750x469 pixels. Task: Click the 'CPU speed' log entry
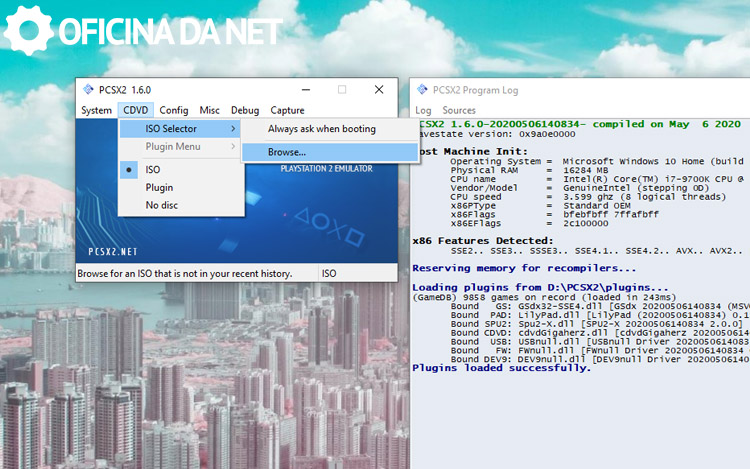(588, 196)
